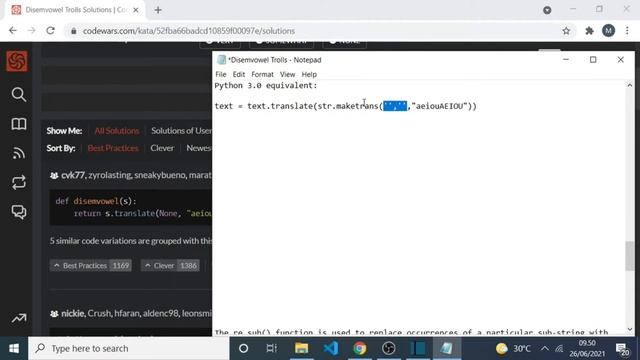Click the "aeiouAEIOU" string in Notepad
Screen dimensions: 640x360
(439, 106)
